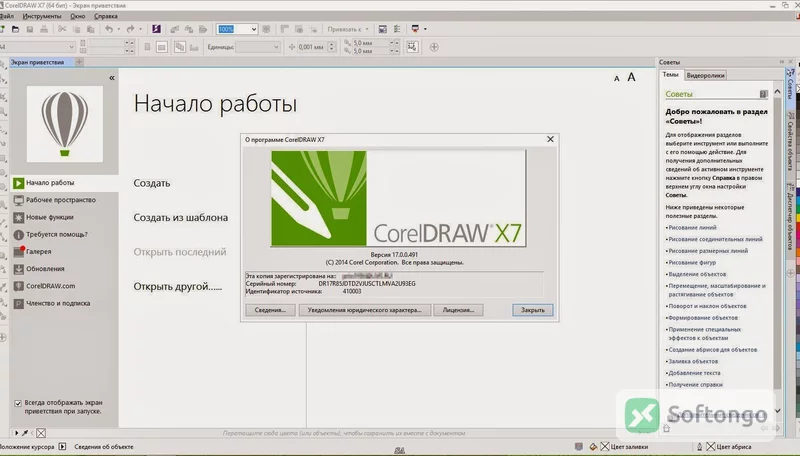
Task: Click the outline pen icon in status bar
Action: 699,447
